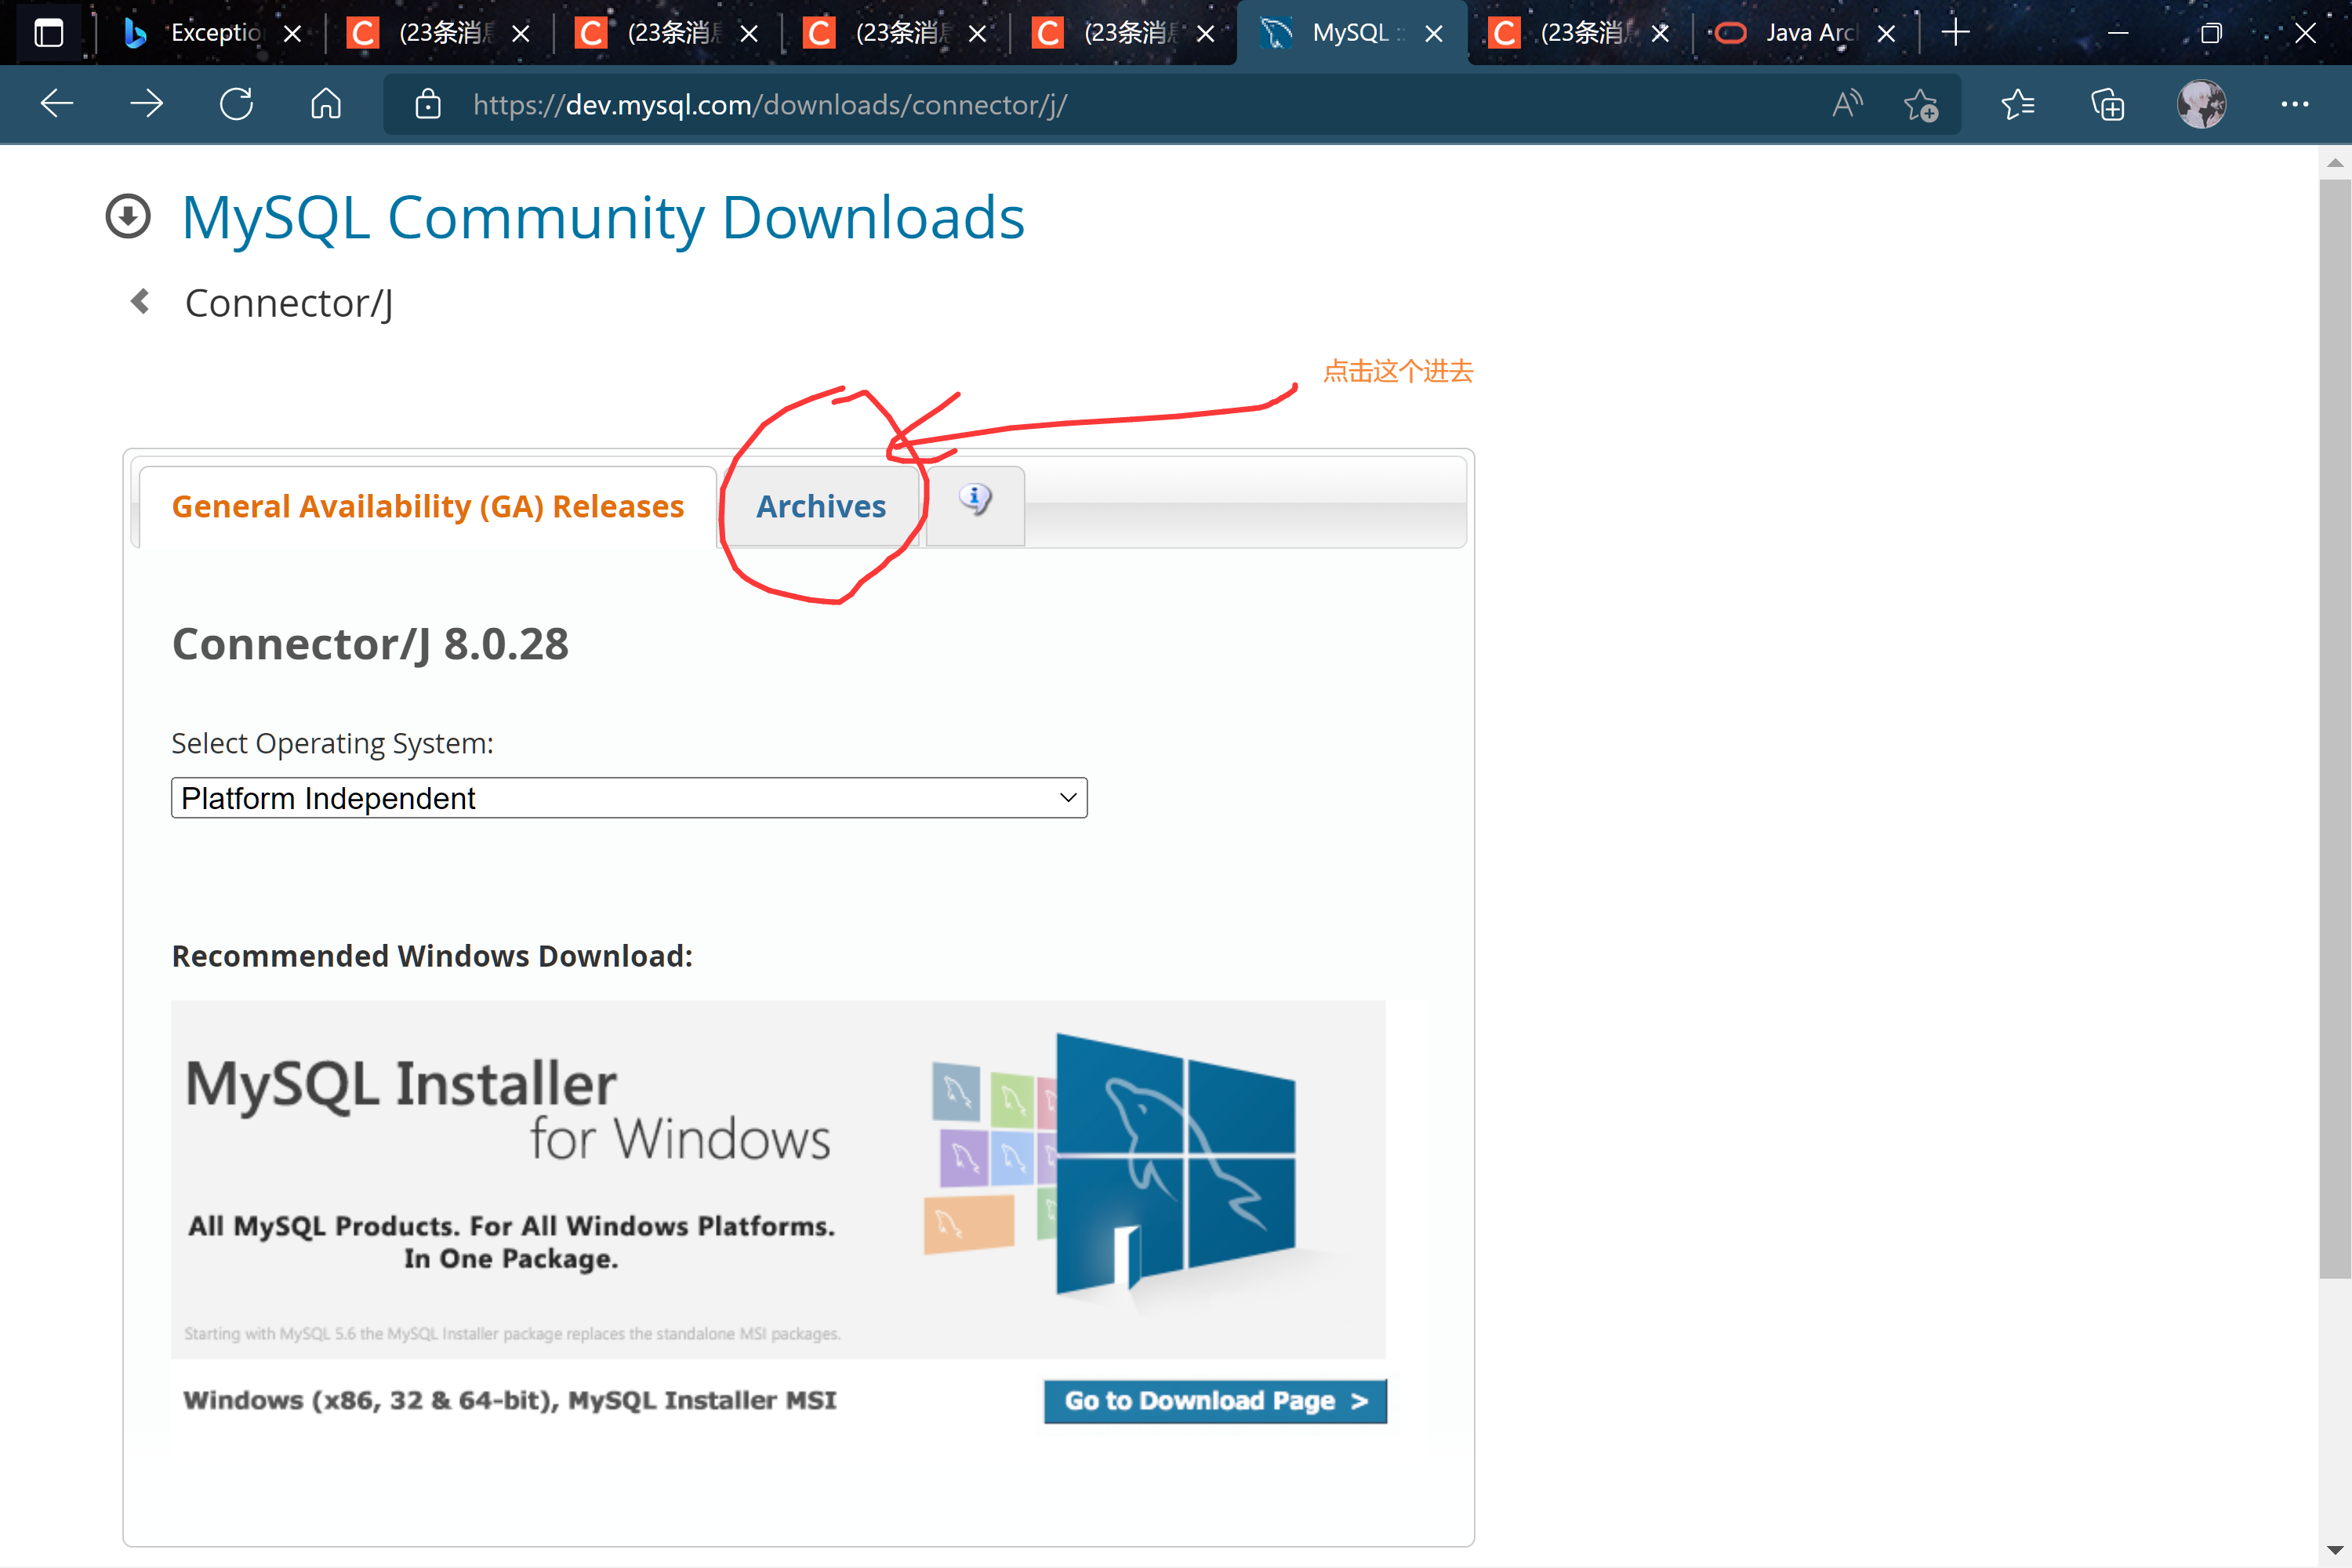This screenshot has width=2352, height=1568.
Task: Open the browser home page
Action: coord(325,103)
